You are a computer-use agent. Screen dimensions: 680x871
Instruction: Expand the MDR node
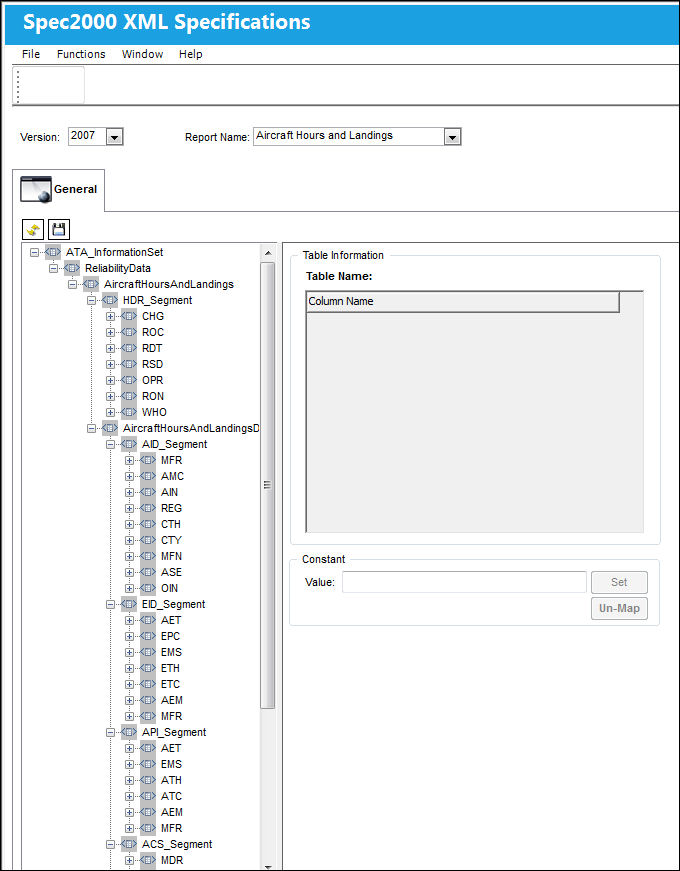pyautogui.click(x=129, y=860)
